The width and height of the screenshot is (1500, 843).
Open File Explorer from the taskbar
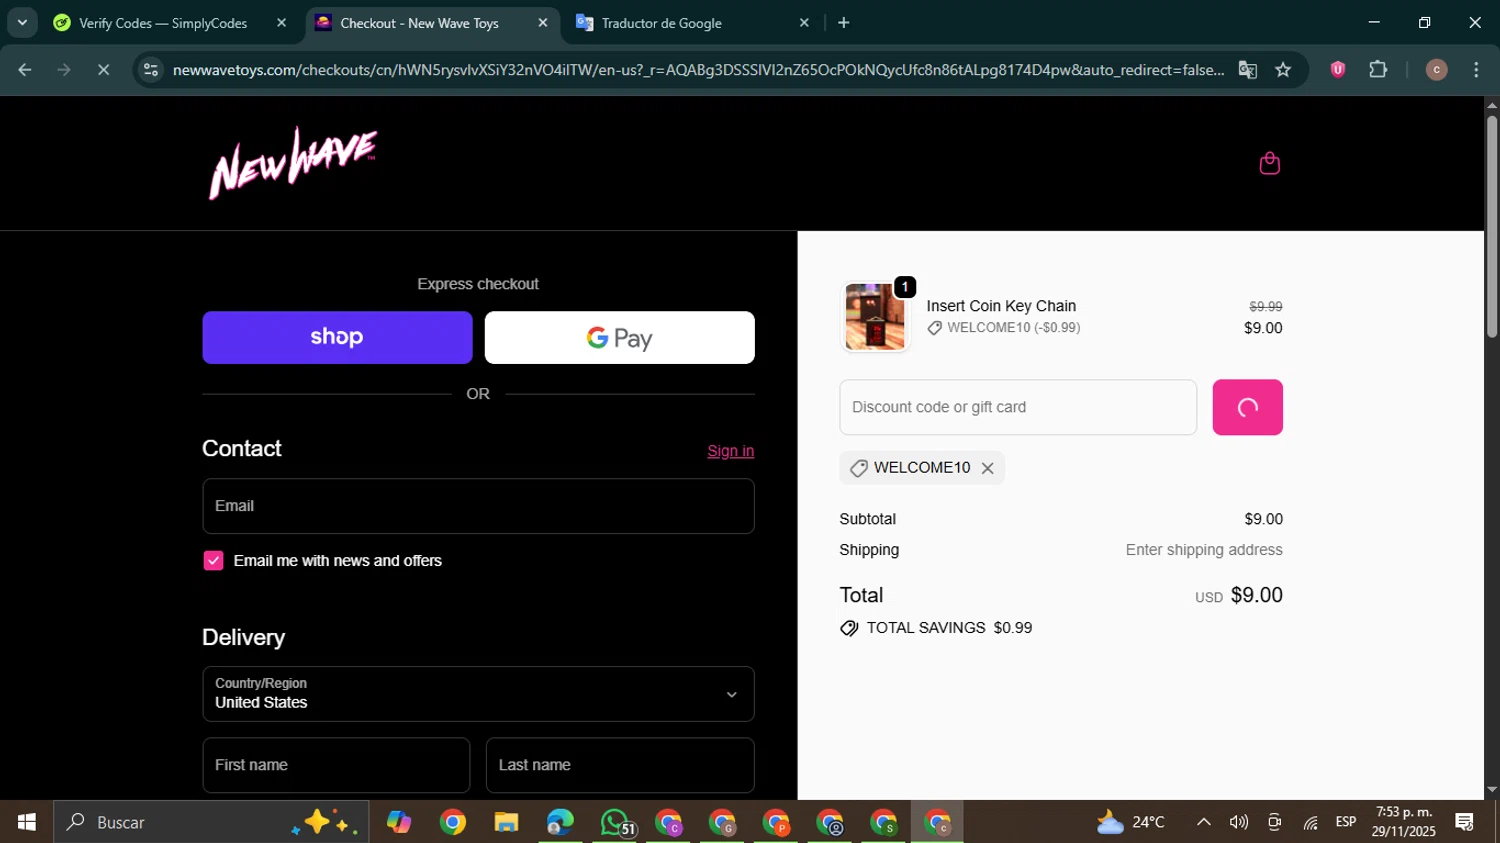click(x=506, y=822)
